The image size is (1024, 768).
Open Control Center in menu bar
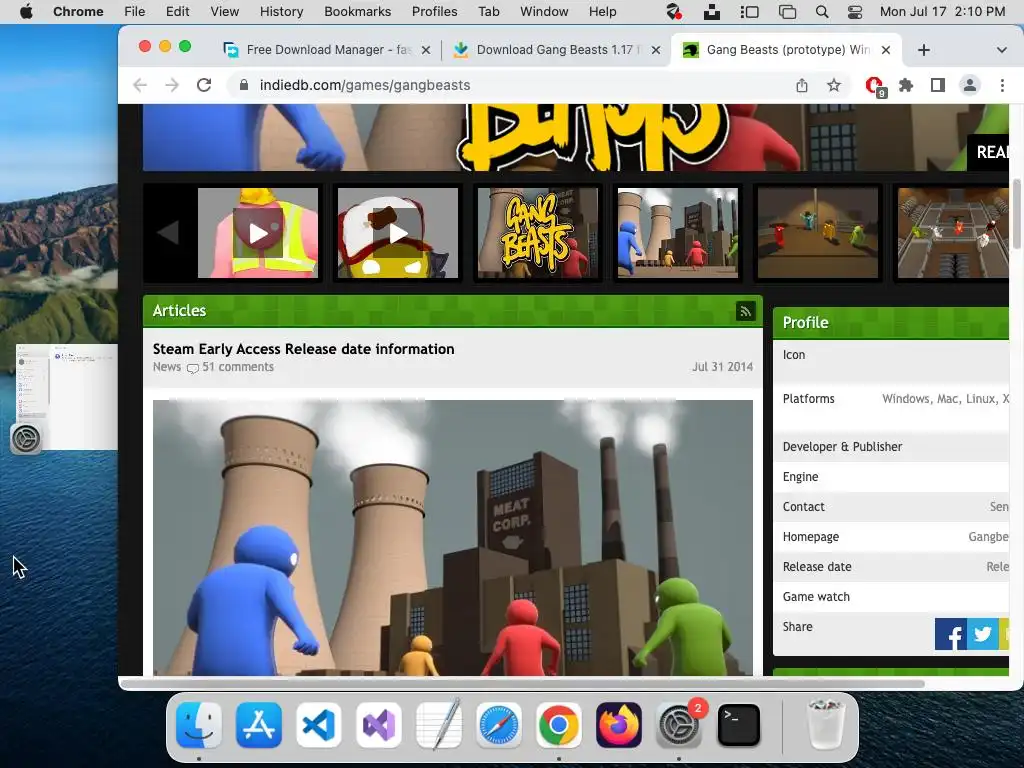[x=855, y=12]
